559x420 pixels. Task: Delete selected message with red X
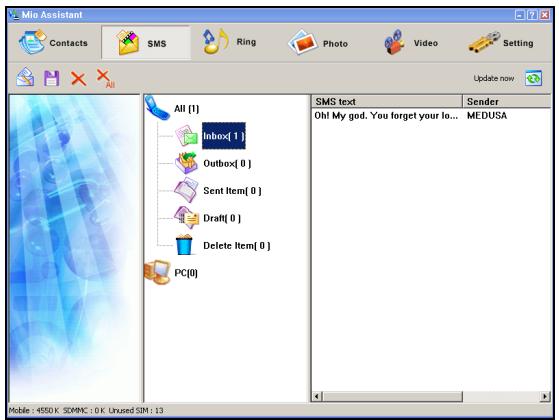point(78,78)
